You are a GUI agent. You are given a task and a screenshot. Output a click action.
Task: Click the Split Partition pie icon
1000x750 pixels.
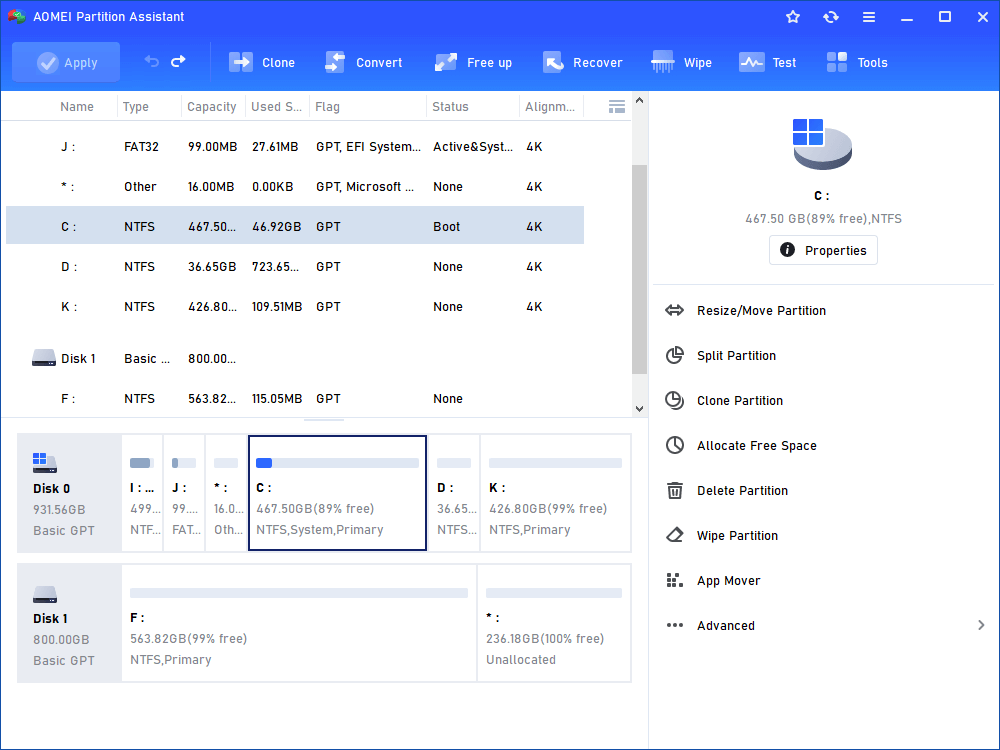tap(675, 355)
